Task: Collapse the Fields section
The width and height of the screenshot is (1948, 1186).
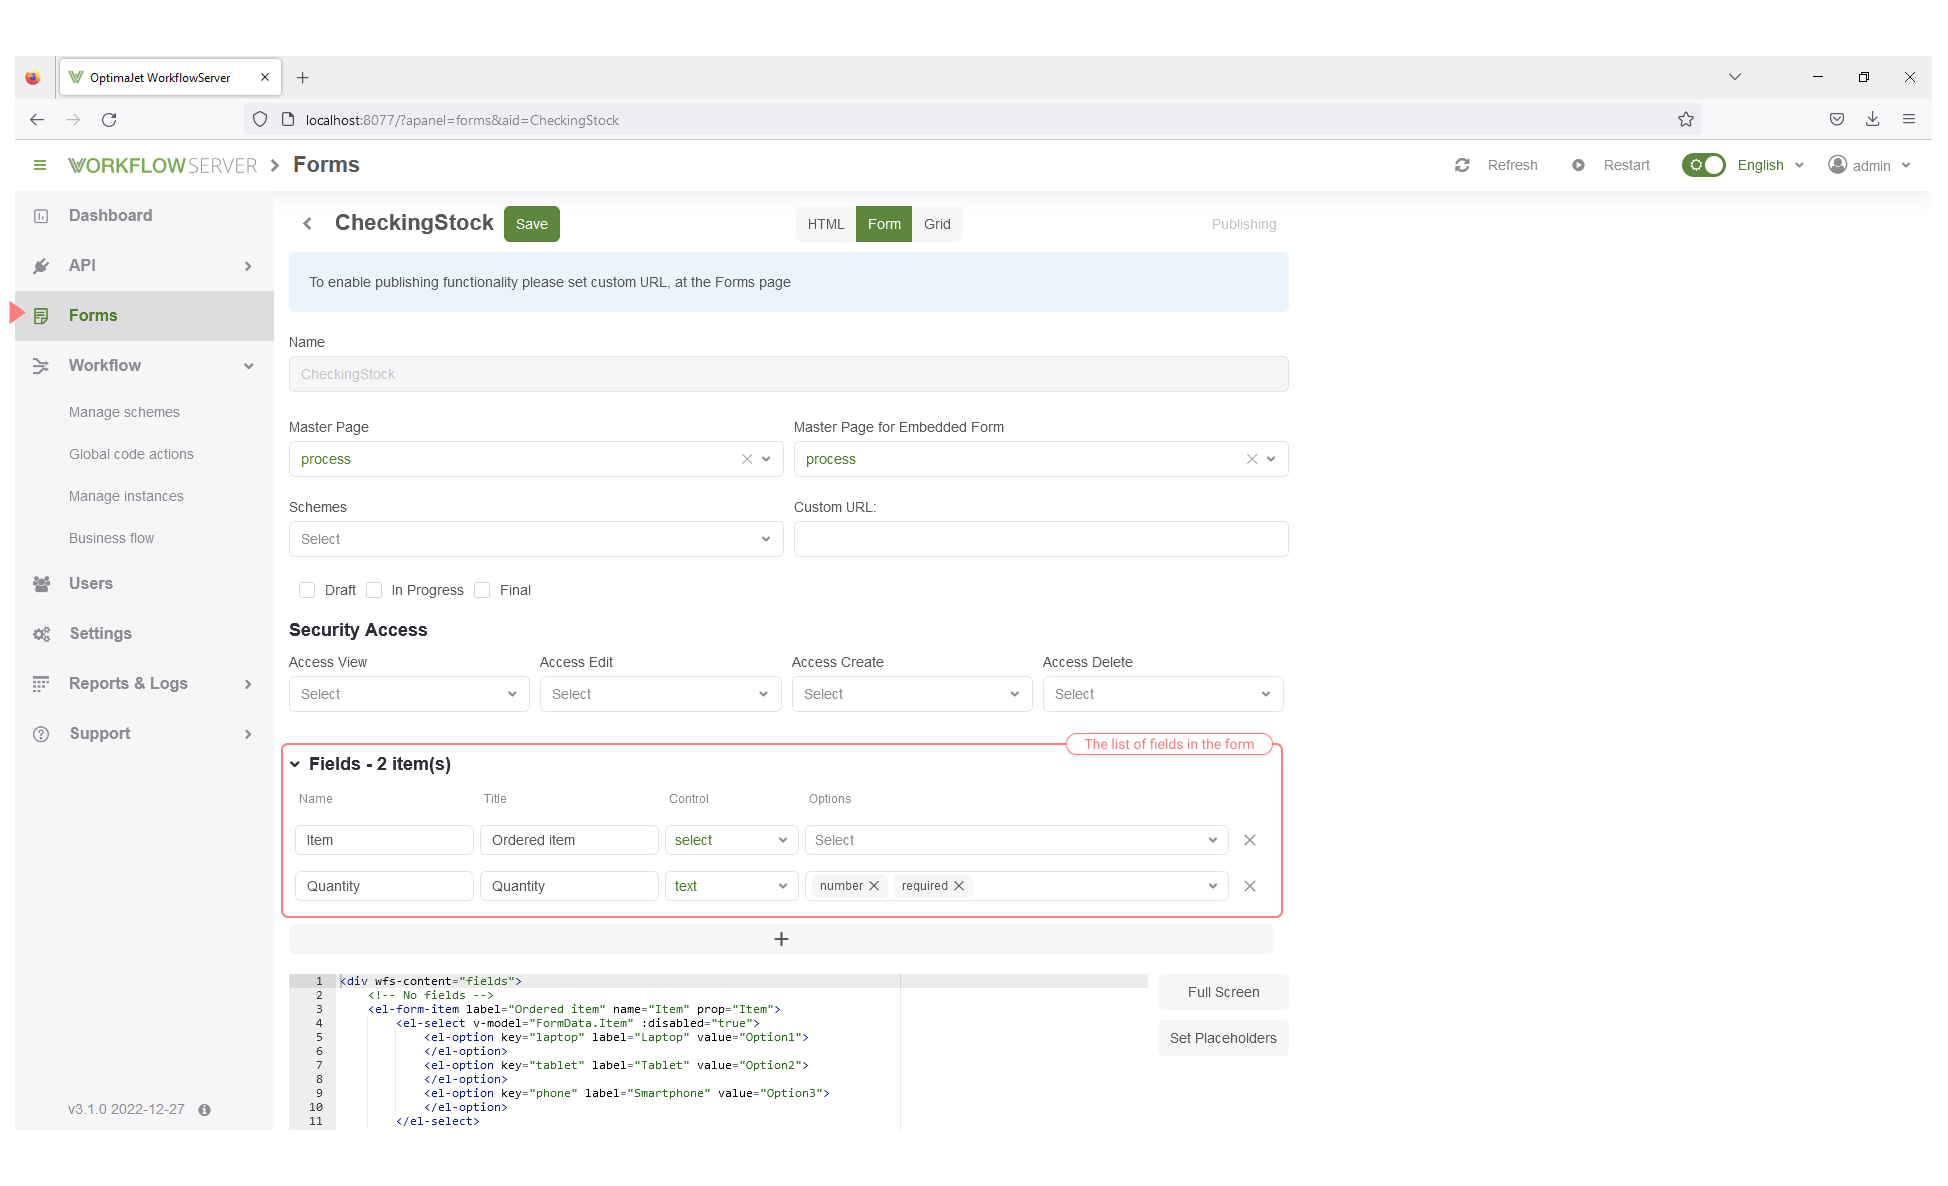Action: [295, 764]
